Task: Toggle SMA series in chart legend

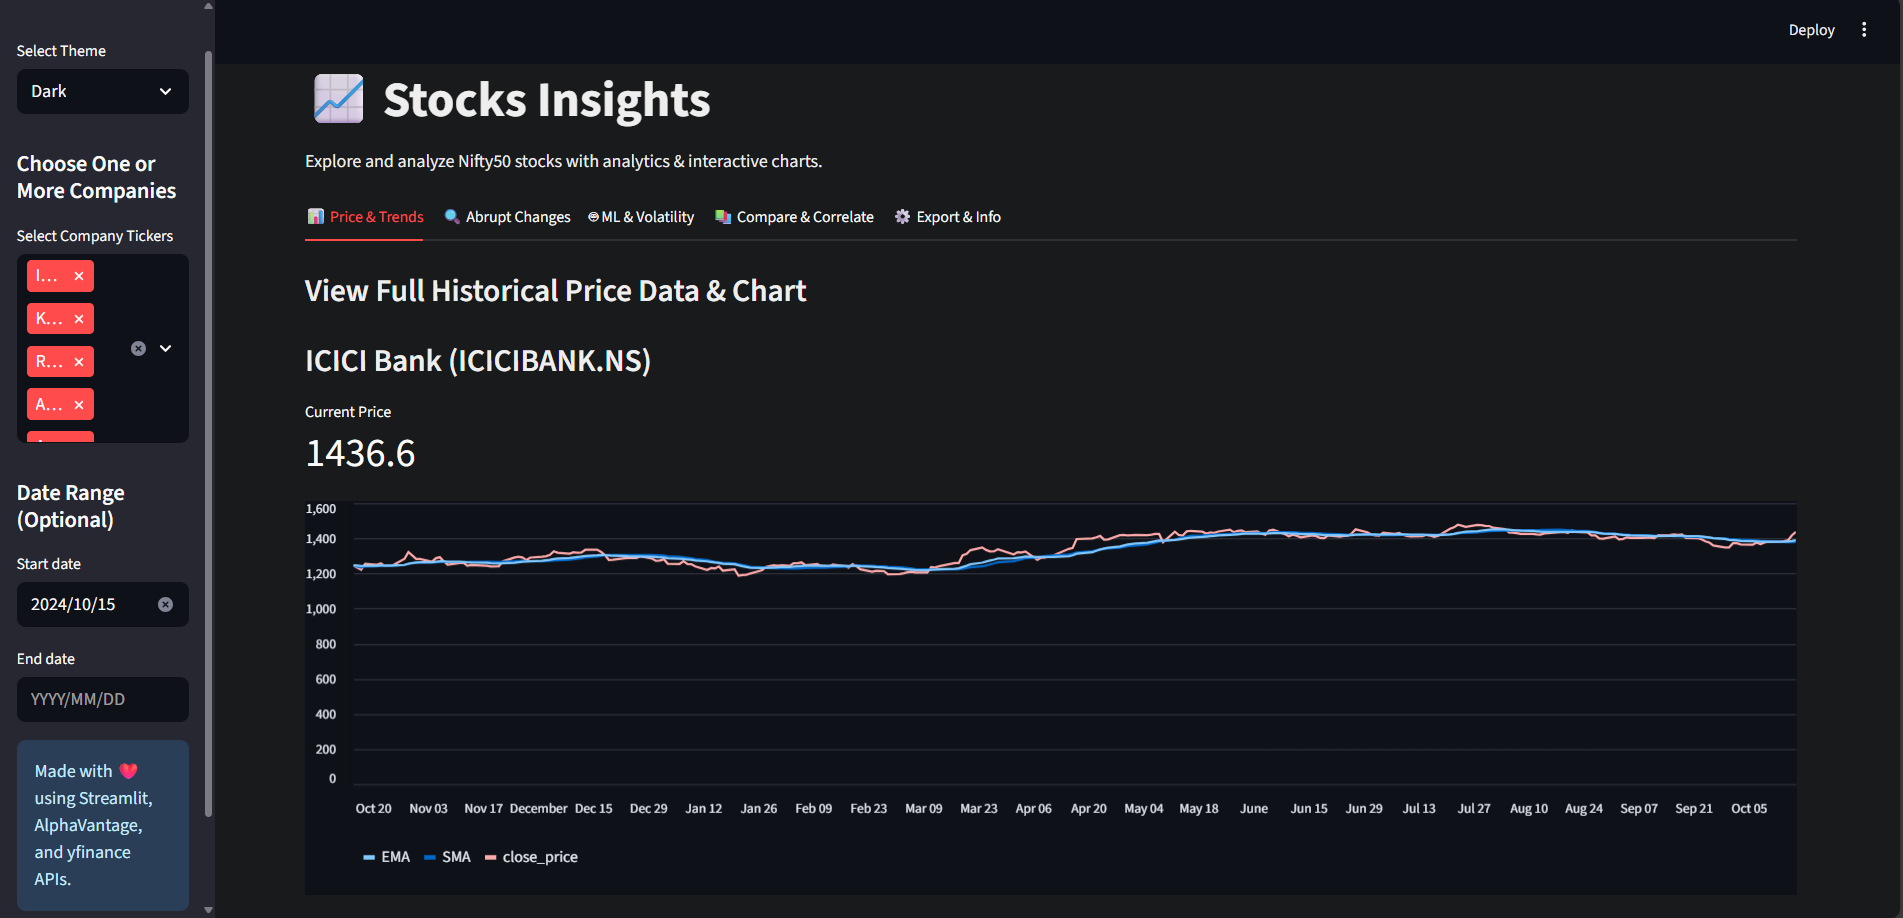Action: 448,857
